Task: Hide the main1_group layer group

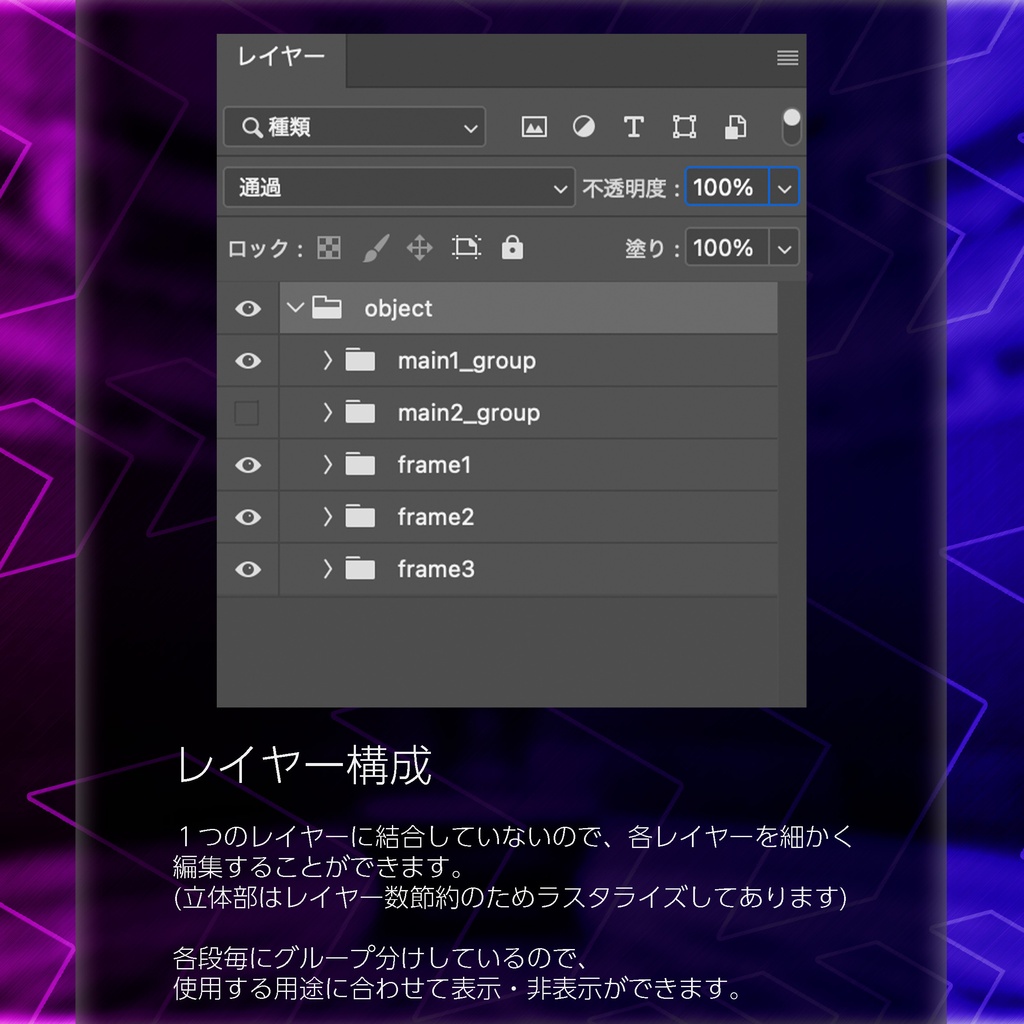Action: click(248, 360)
